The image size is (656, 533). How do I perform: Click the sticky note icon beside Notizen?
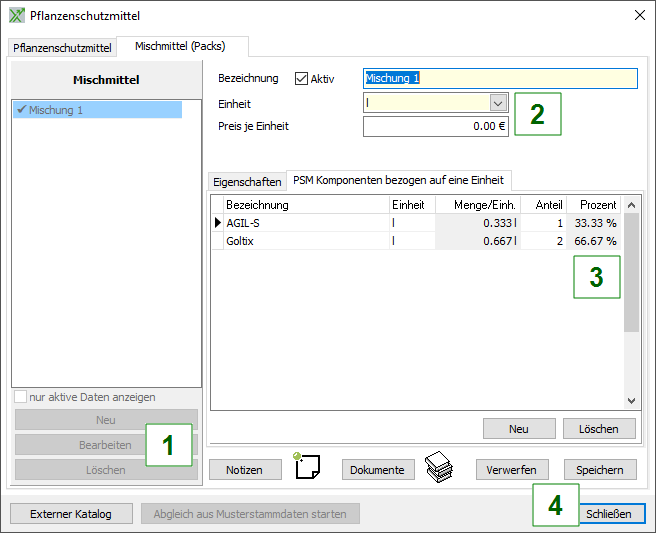pos(307,467)
